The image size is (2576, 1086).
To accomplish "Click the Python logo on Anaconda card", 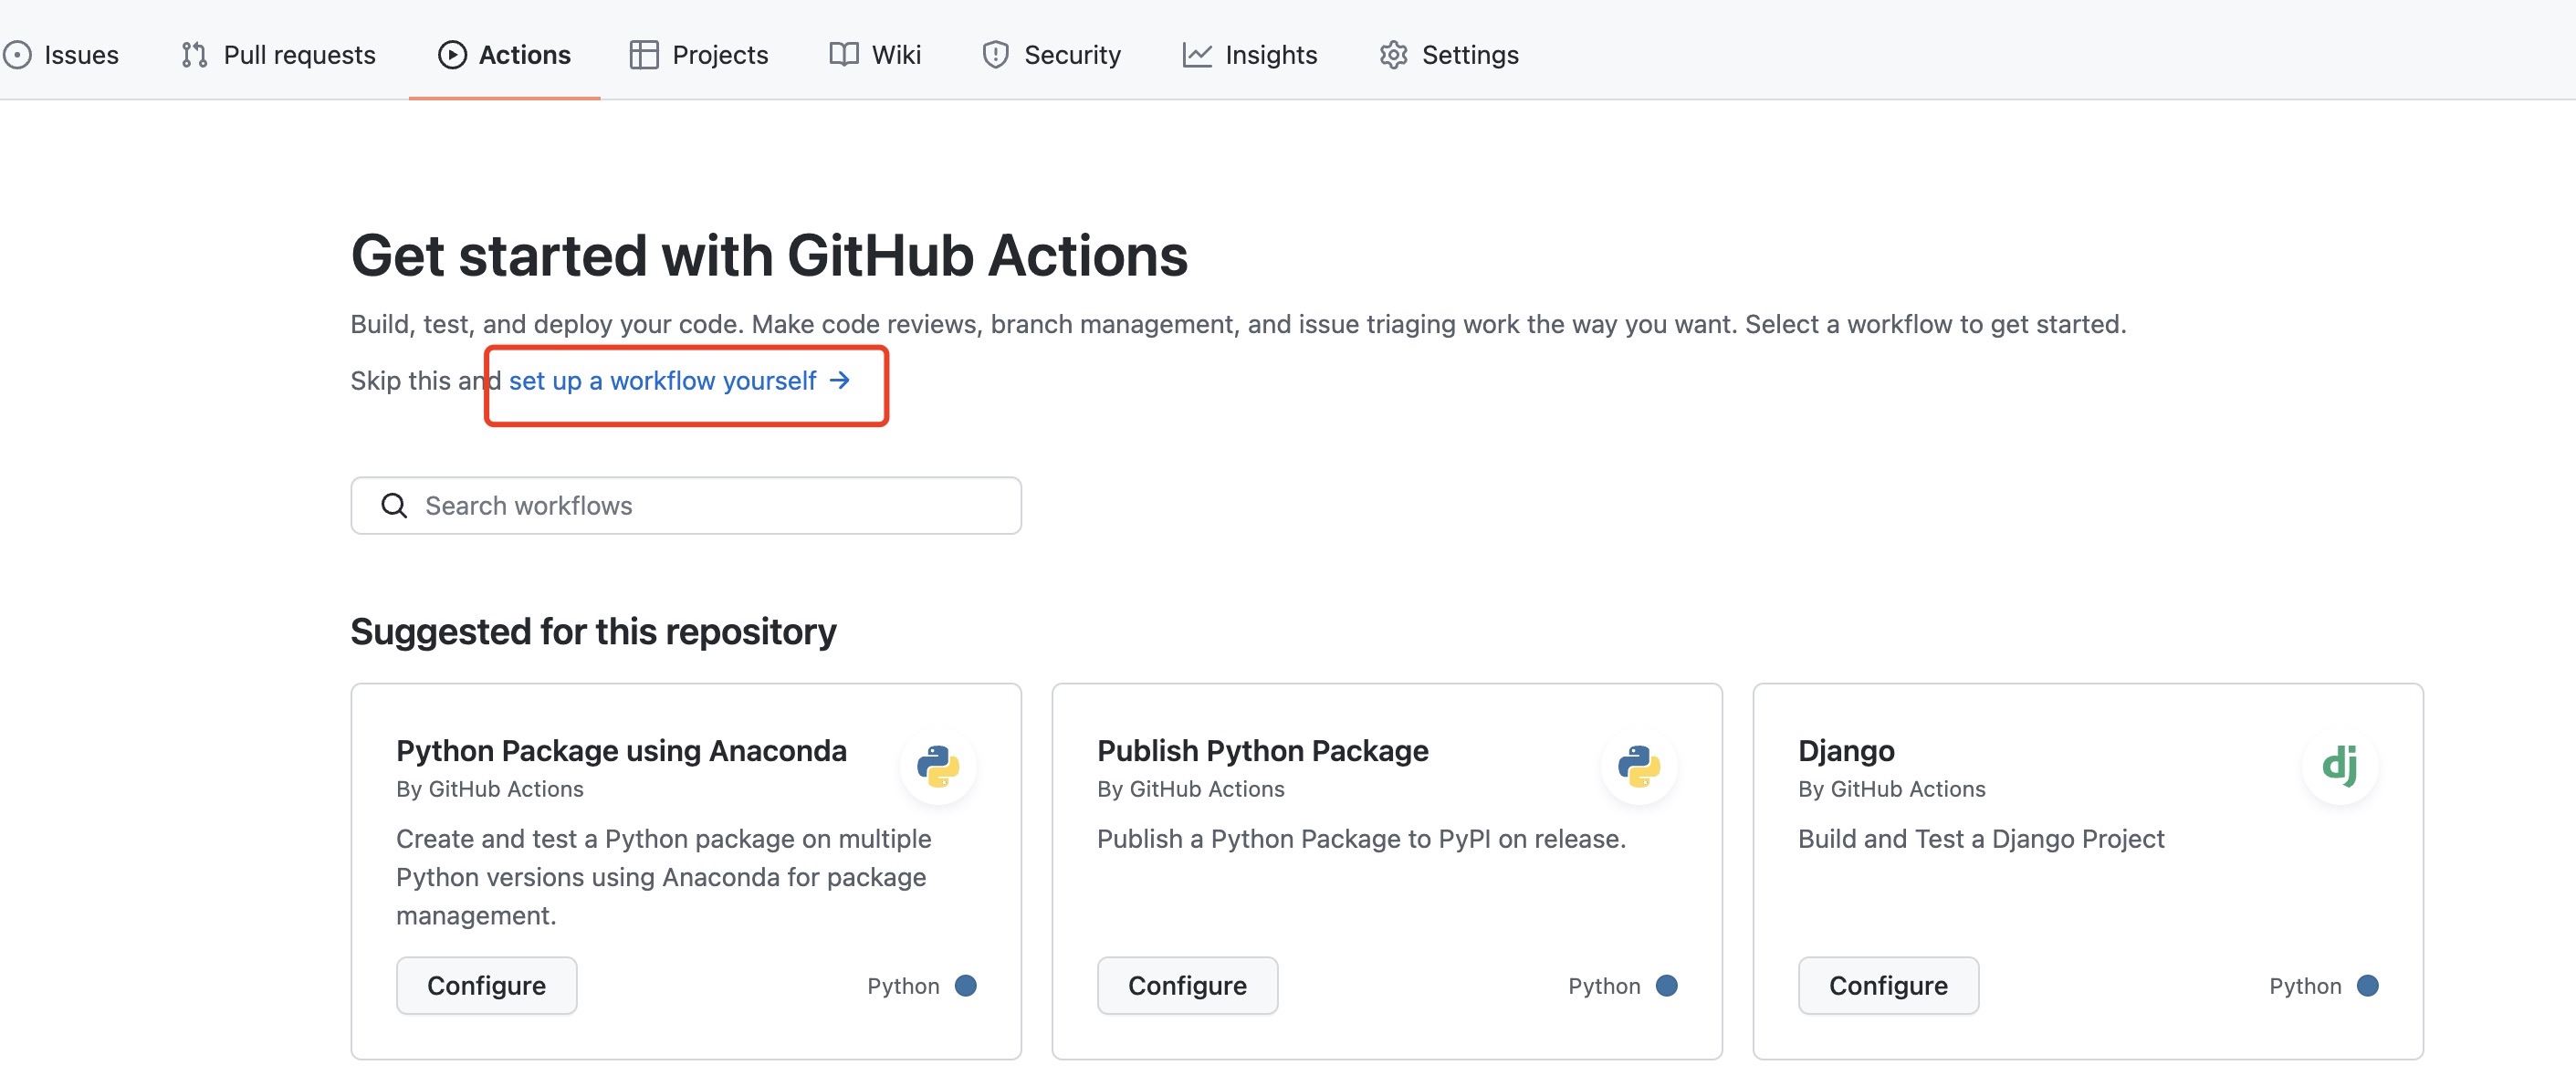I will (937, 766).
